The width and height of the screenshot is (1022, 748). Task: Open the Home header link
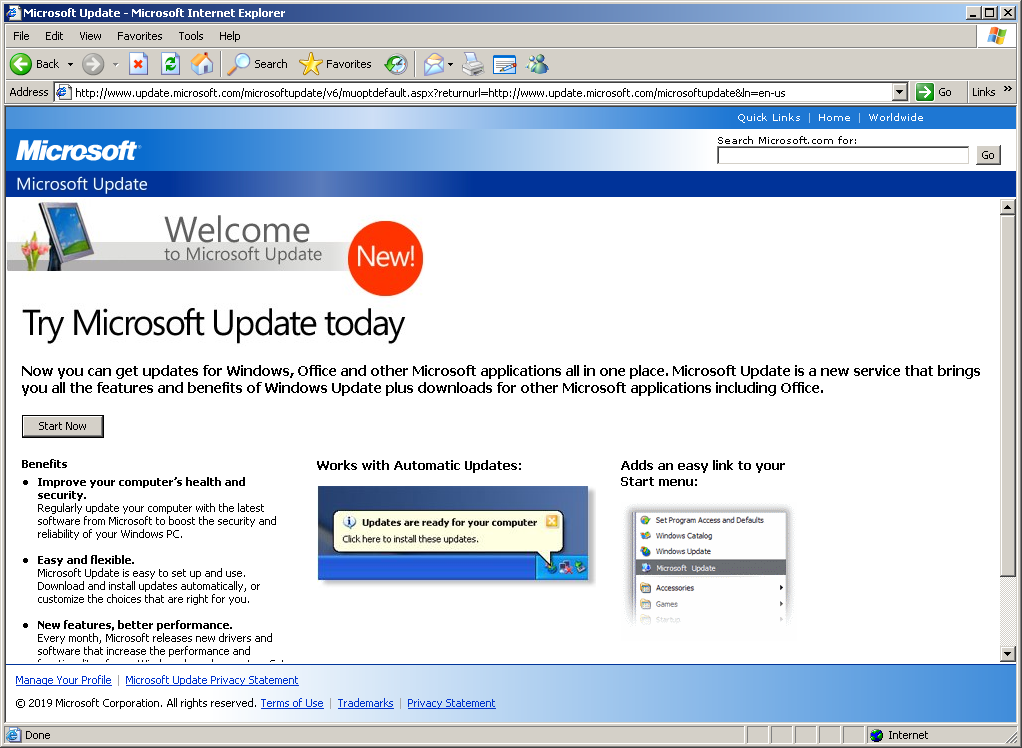(834, 117)
